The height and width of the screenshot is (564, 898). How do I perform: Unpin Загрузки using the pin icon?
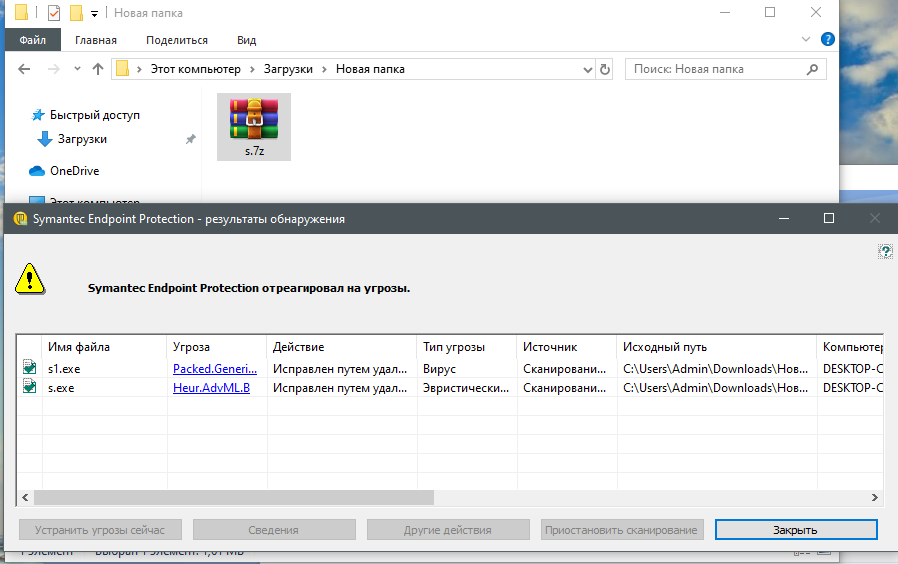[x=191, y=139]
